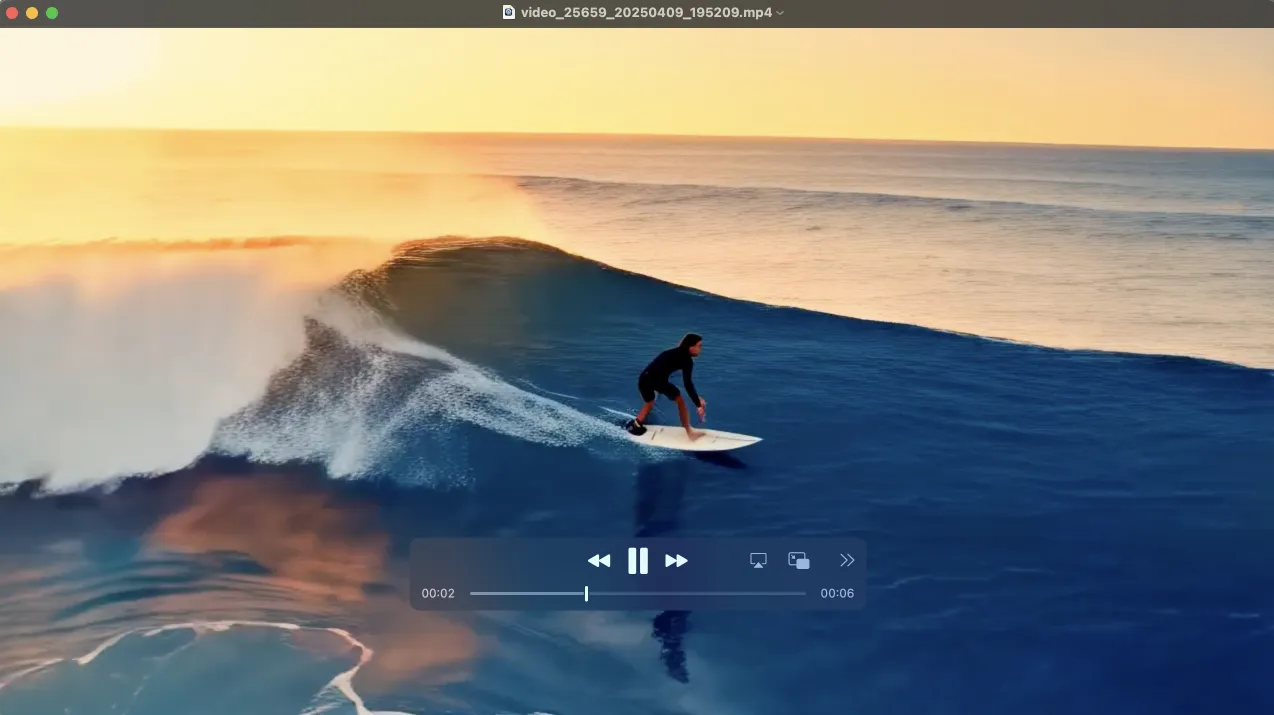Toggle the 00:06 remaining time display
Viewport: 1274px width, 715px height.
click(x=837, y=594)
